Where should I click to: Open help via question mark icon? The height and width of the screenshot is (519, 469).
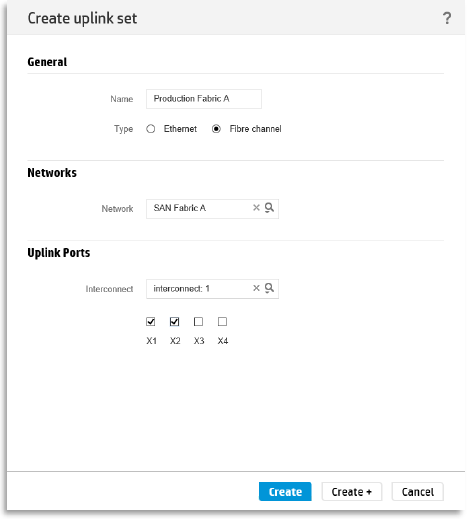click(447, 18)
